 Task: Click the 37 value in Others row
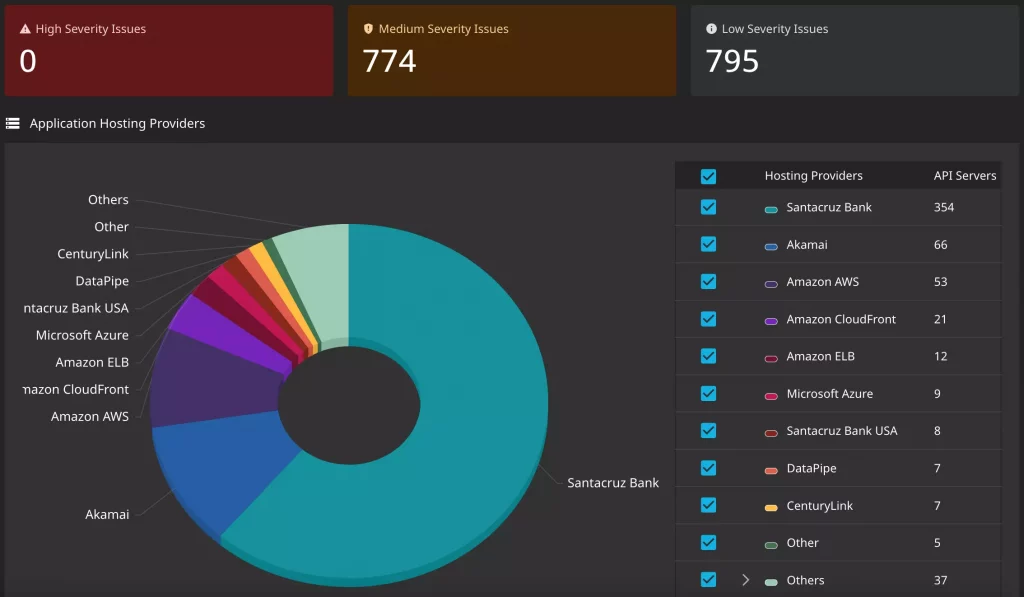[x=940, y=580]
